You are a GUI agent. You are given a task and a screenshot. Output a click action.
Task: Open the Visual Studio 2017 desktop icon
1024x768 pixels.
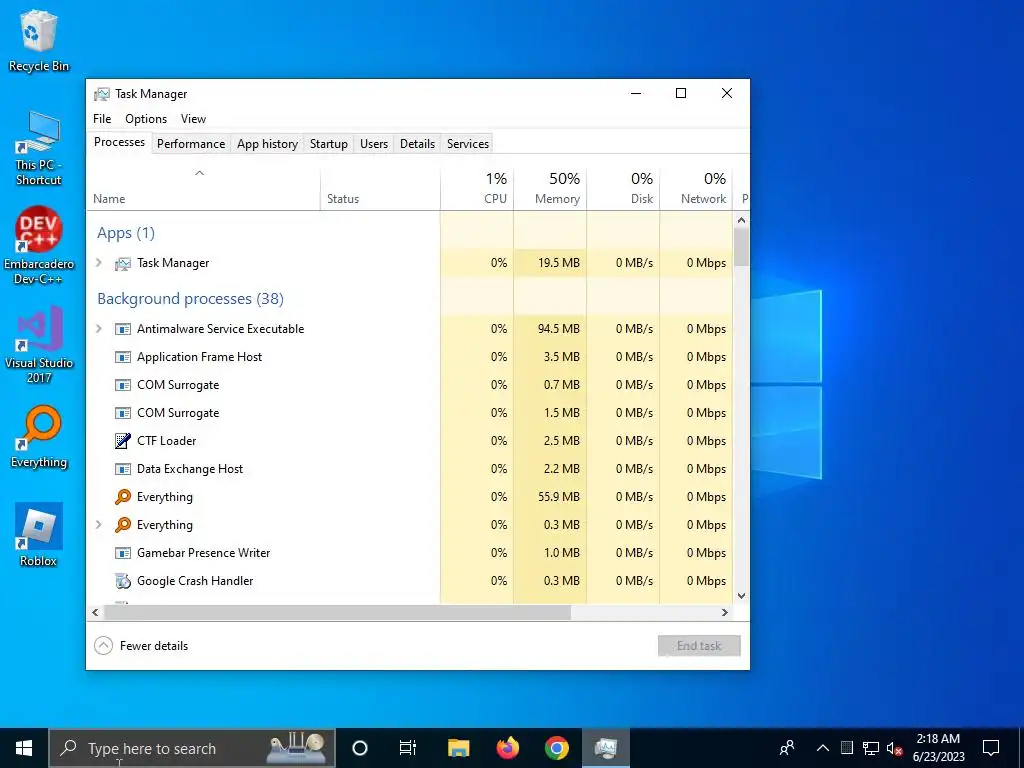(39, 344)
